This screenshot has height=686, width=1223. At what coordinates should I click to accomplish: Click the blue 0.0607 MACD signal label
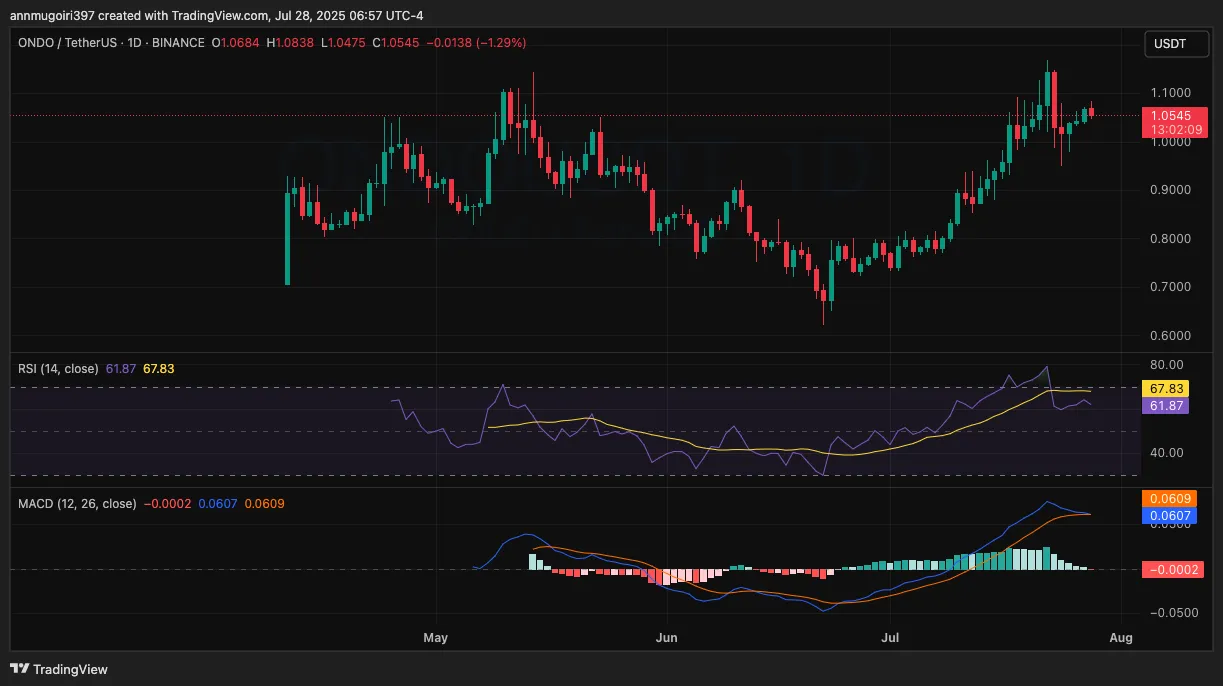1171,515
